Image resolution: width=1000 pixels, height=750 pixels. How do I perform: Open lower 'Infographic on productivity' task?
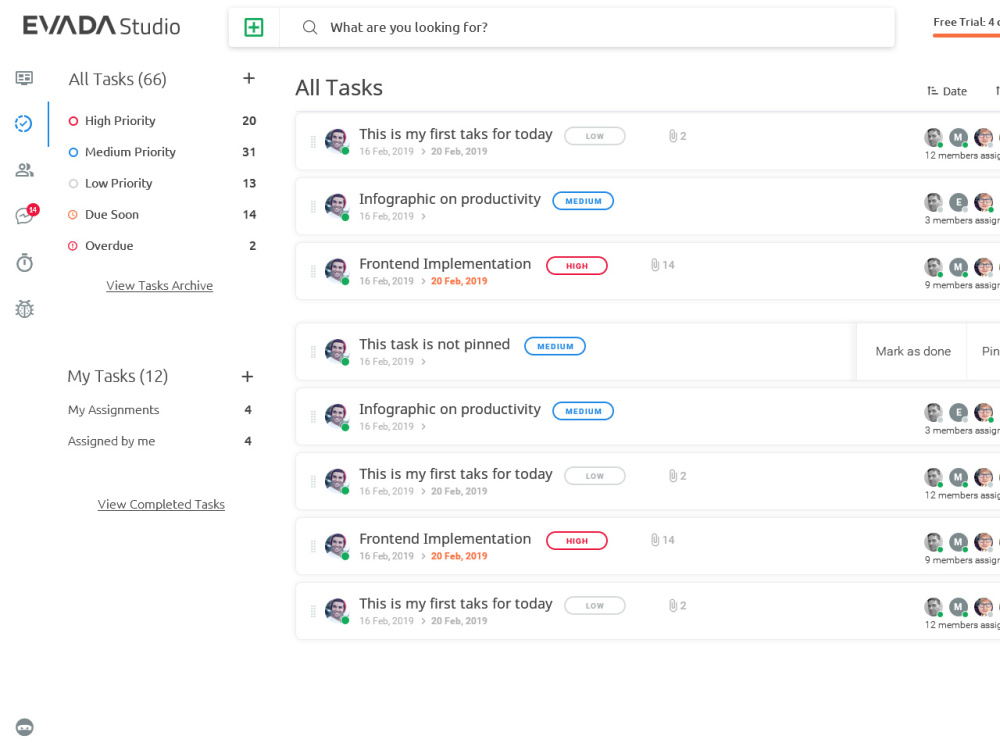450,409
